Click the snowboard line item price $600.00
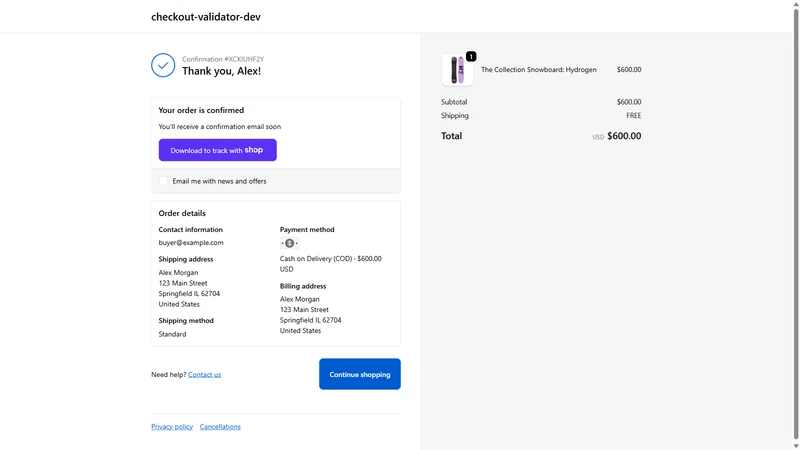 coord(629,70)
